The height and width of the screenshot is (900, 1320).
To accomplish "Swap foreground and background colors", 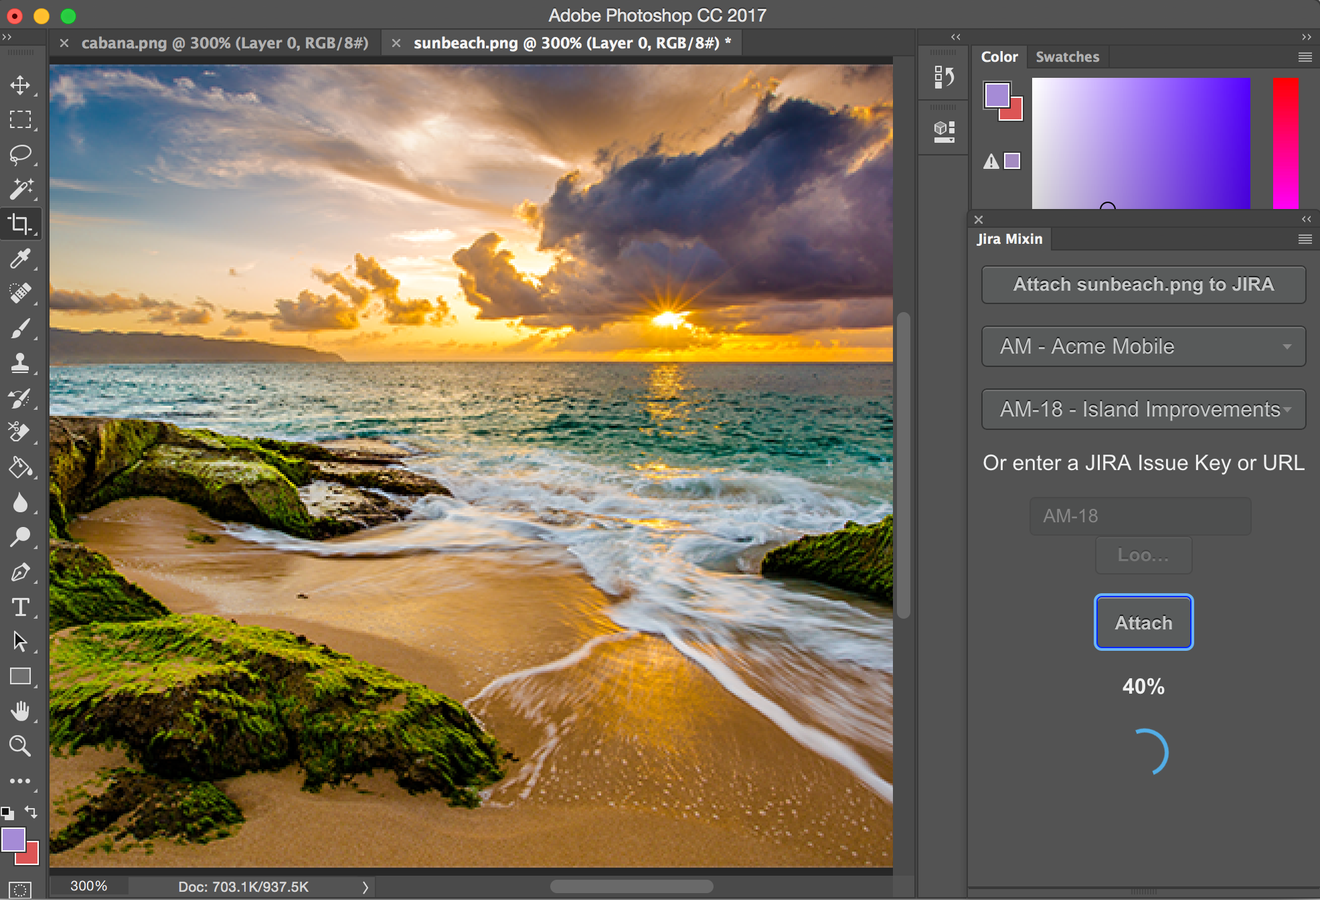I will (31, 812).
